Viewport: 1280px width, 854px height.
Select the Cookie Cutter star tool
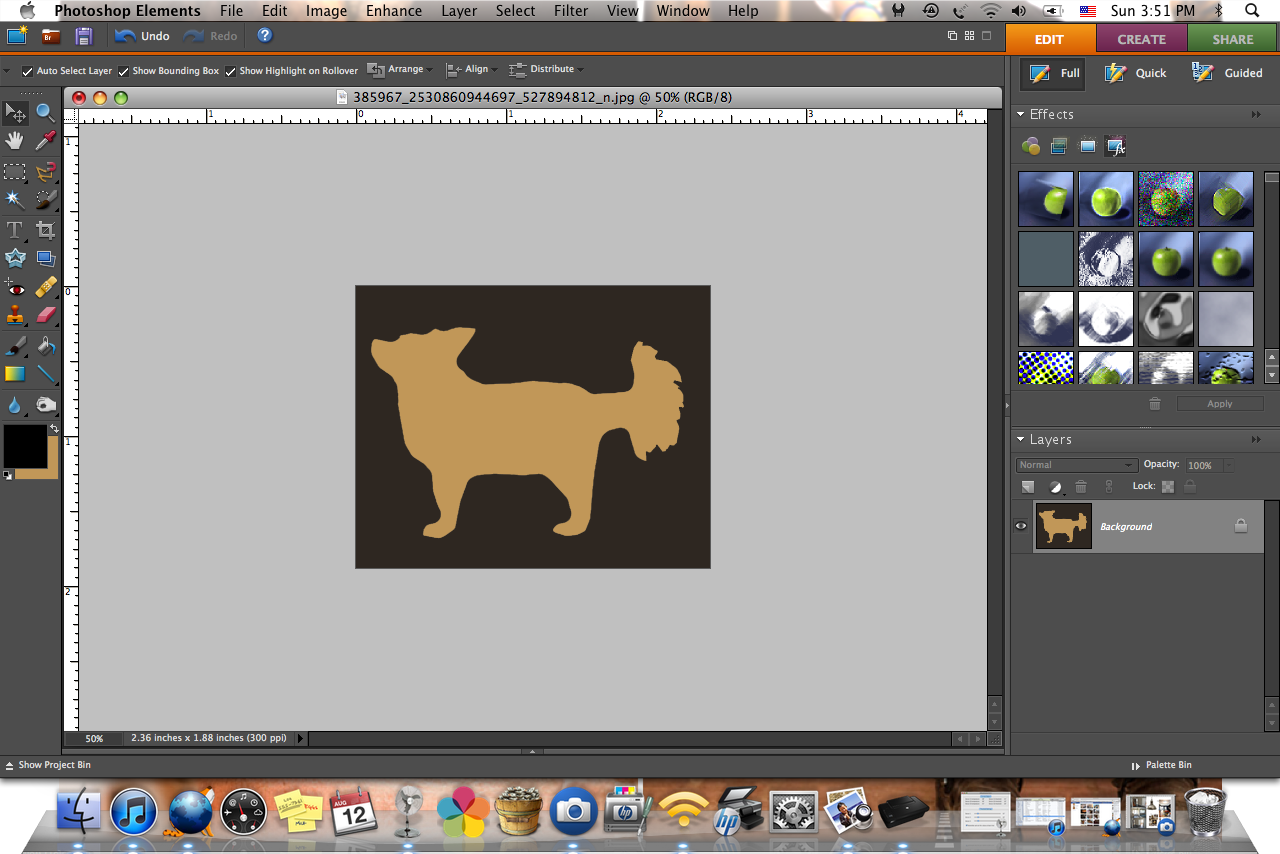coord(15,259)
